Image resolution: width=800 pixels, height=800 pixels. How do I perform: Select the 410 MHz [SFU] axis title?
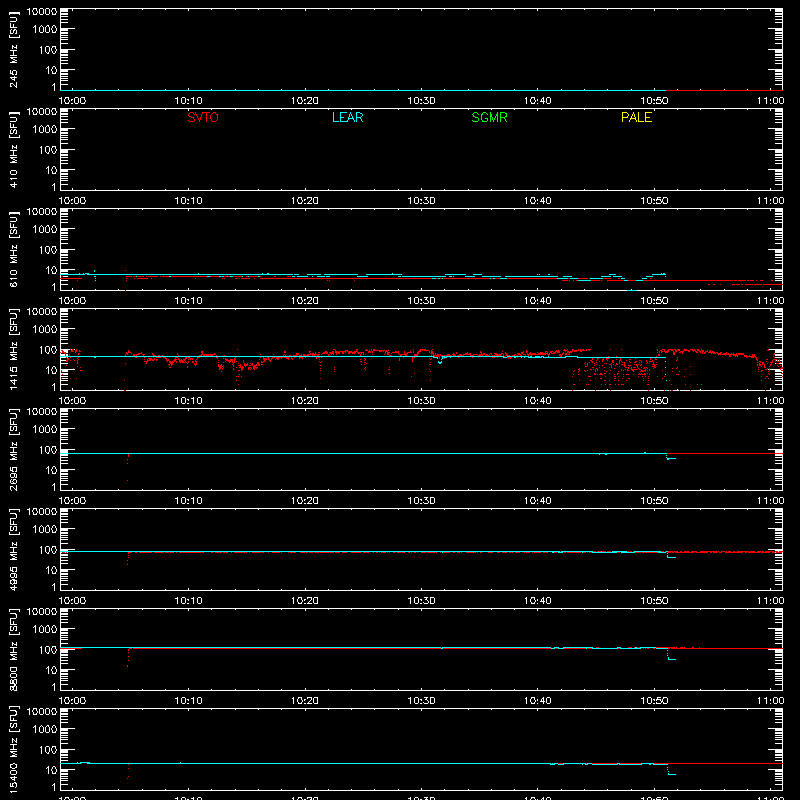tap(13, 149)
